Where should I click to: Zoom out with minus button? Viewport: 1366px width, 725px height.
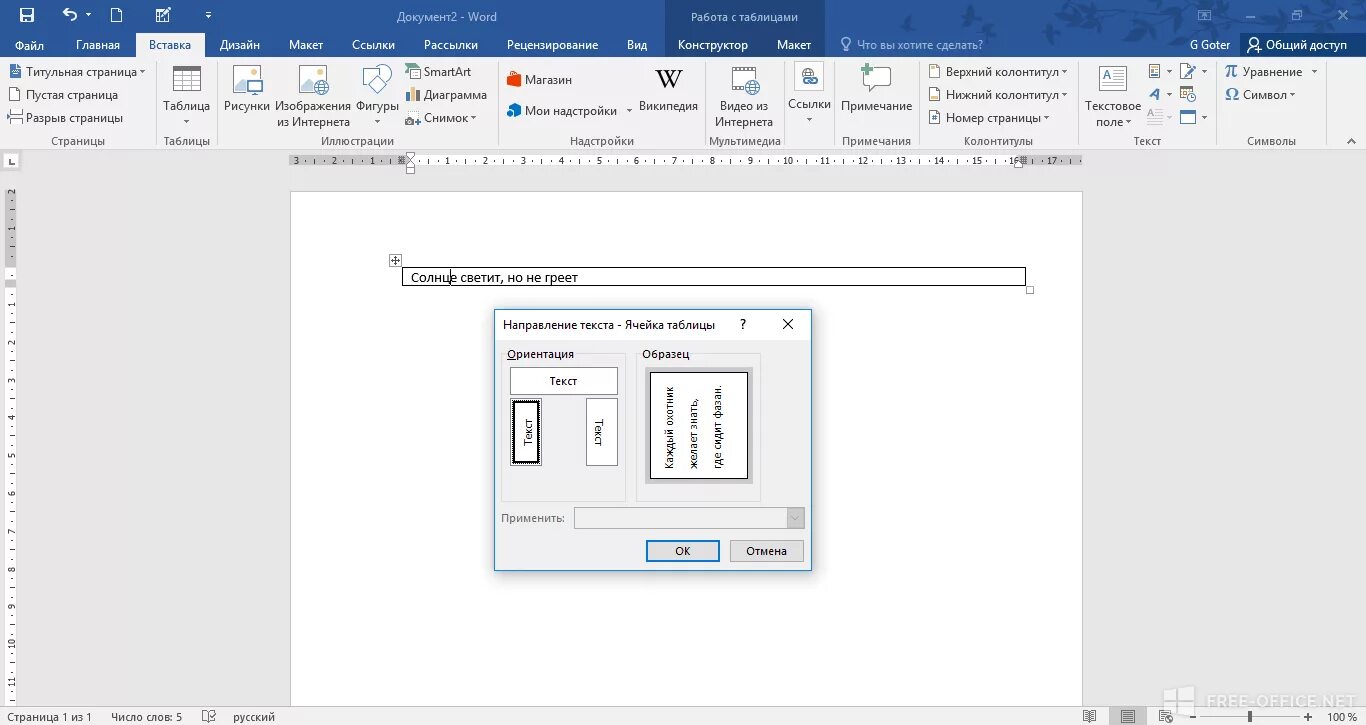1193,717
